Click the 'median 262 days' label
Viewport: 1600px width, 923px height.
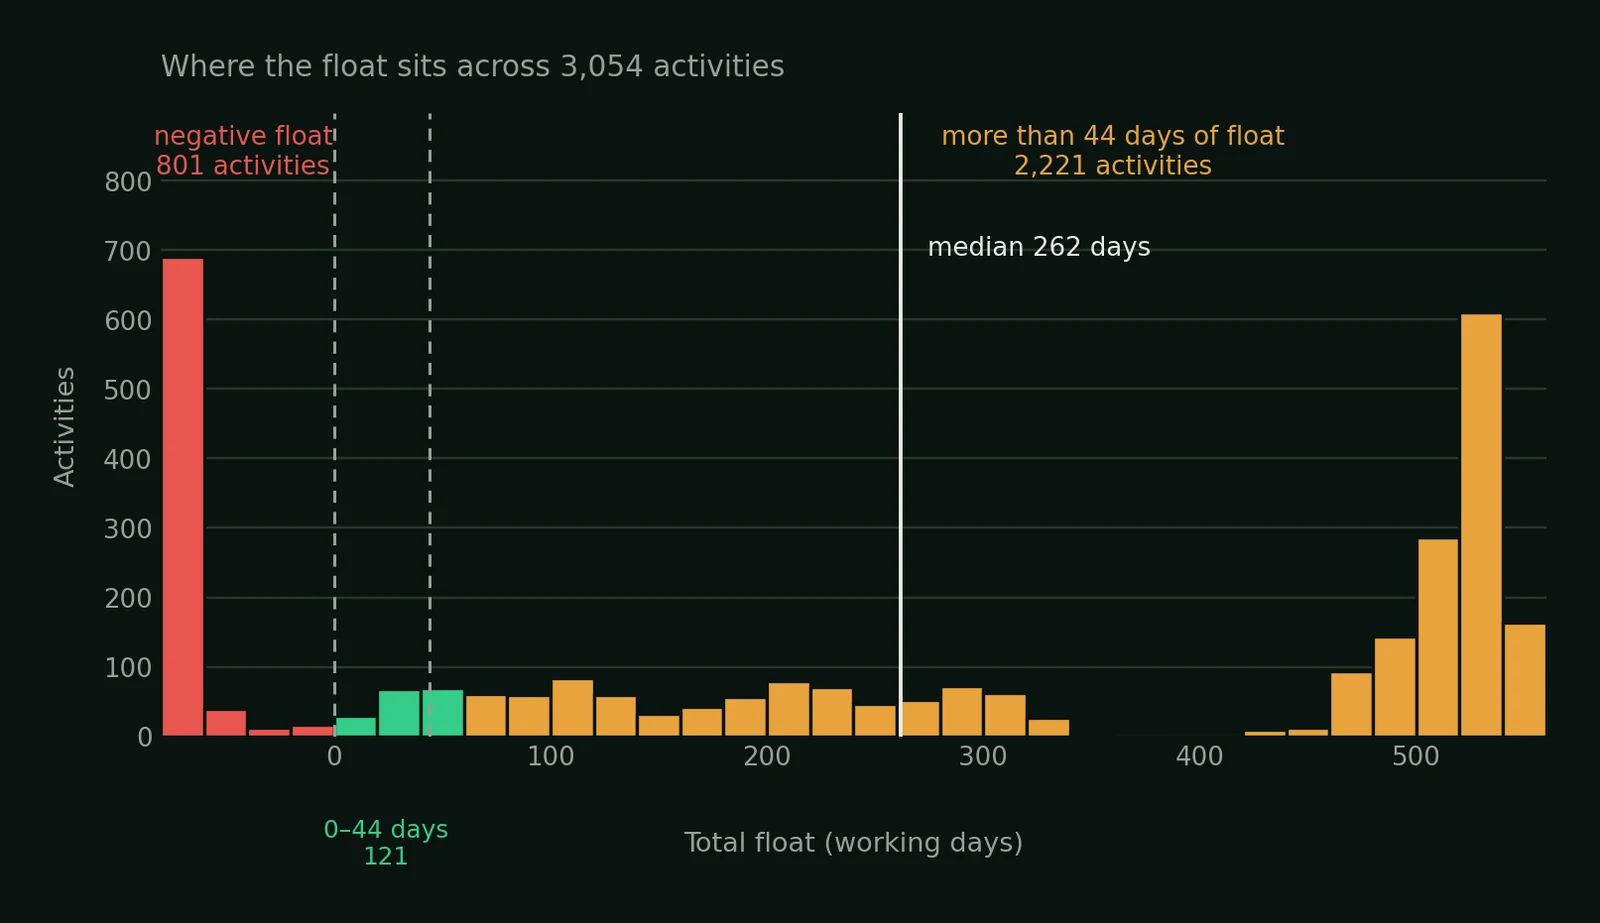coord(1039,247)
